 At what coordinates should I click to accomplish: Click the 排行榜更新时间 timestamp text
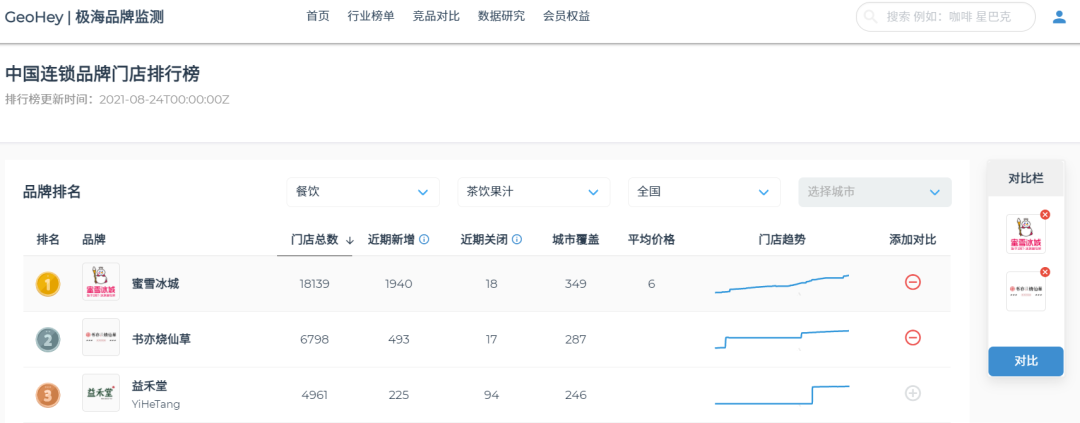[117, 99]
